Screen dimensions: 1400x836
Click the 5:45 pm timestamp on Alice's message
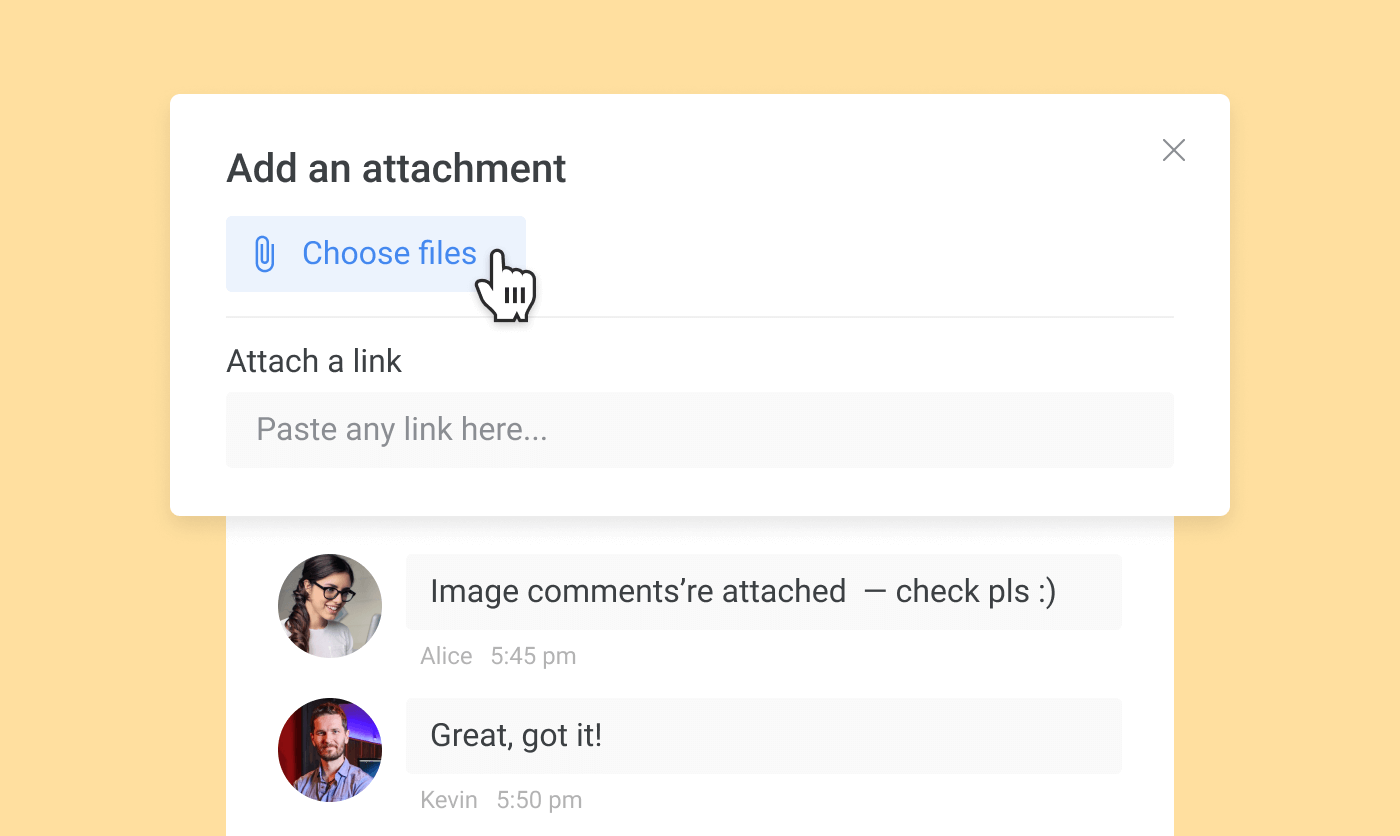click(x=533, y=656)
